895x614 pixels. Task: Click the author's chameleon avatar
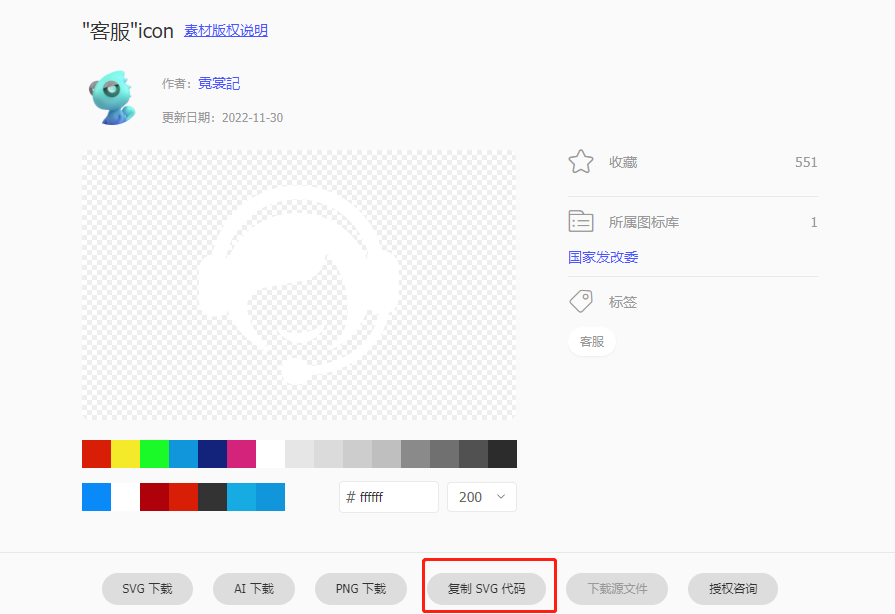[112, 98]
